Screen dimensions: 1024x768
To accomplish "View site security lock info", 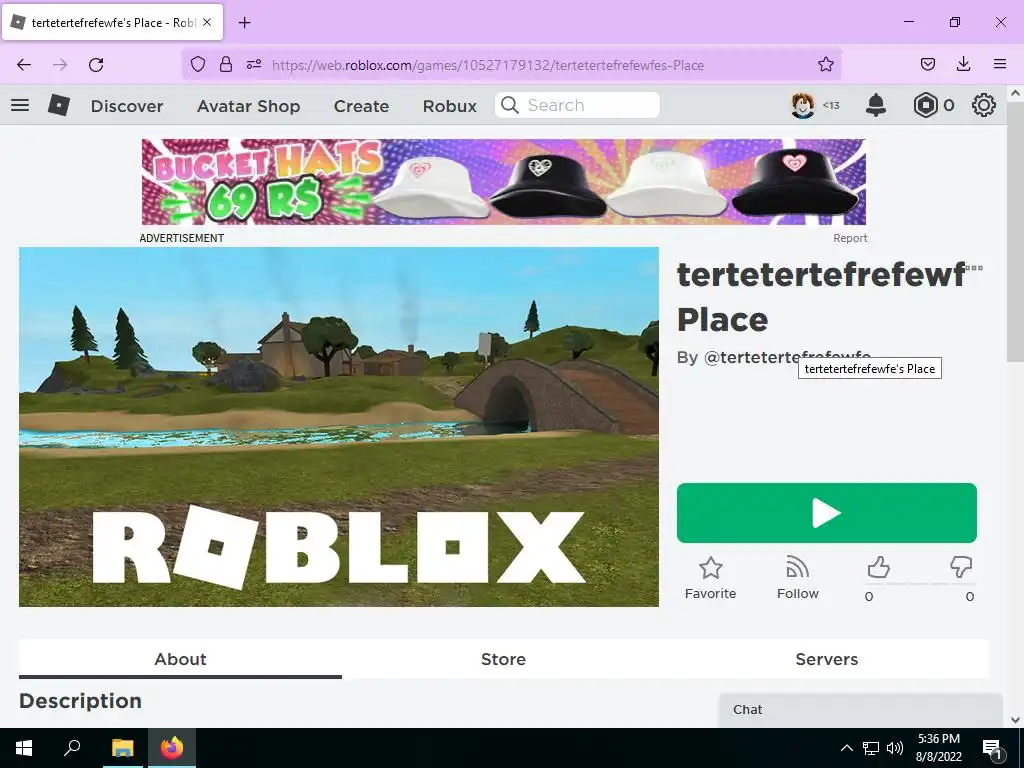I will tap(226, 64).
